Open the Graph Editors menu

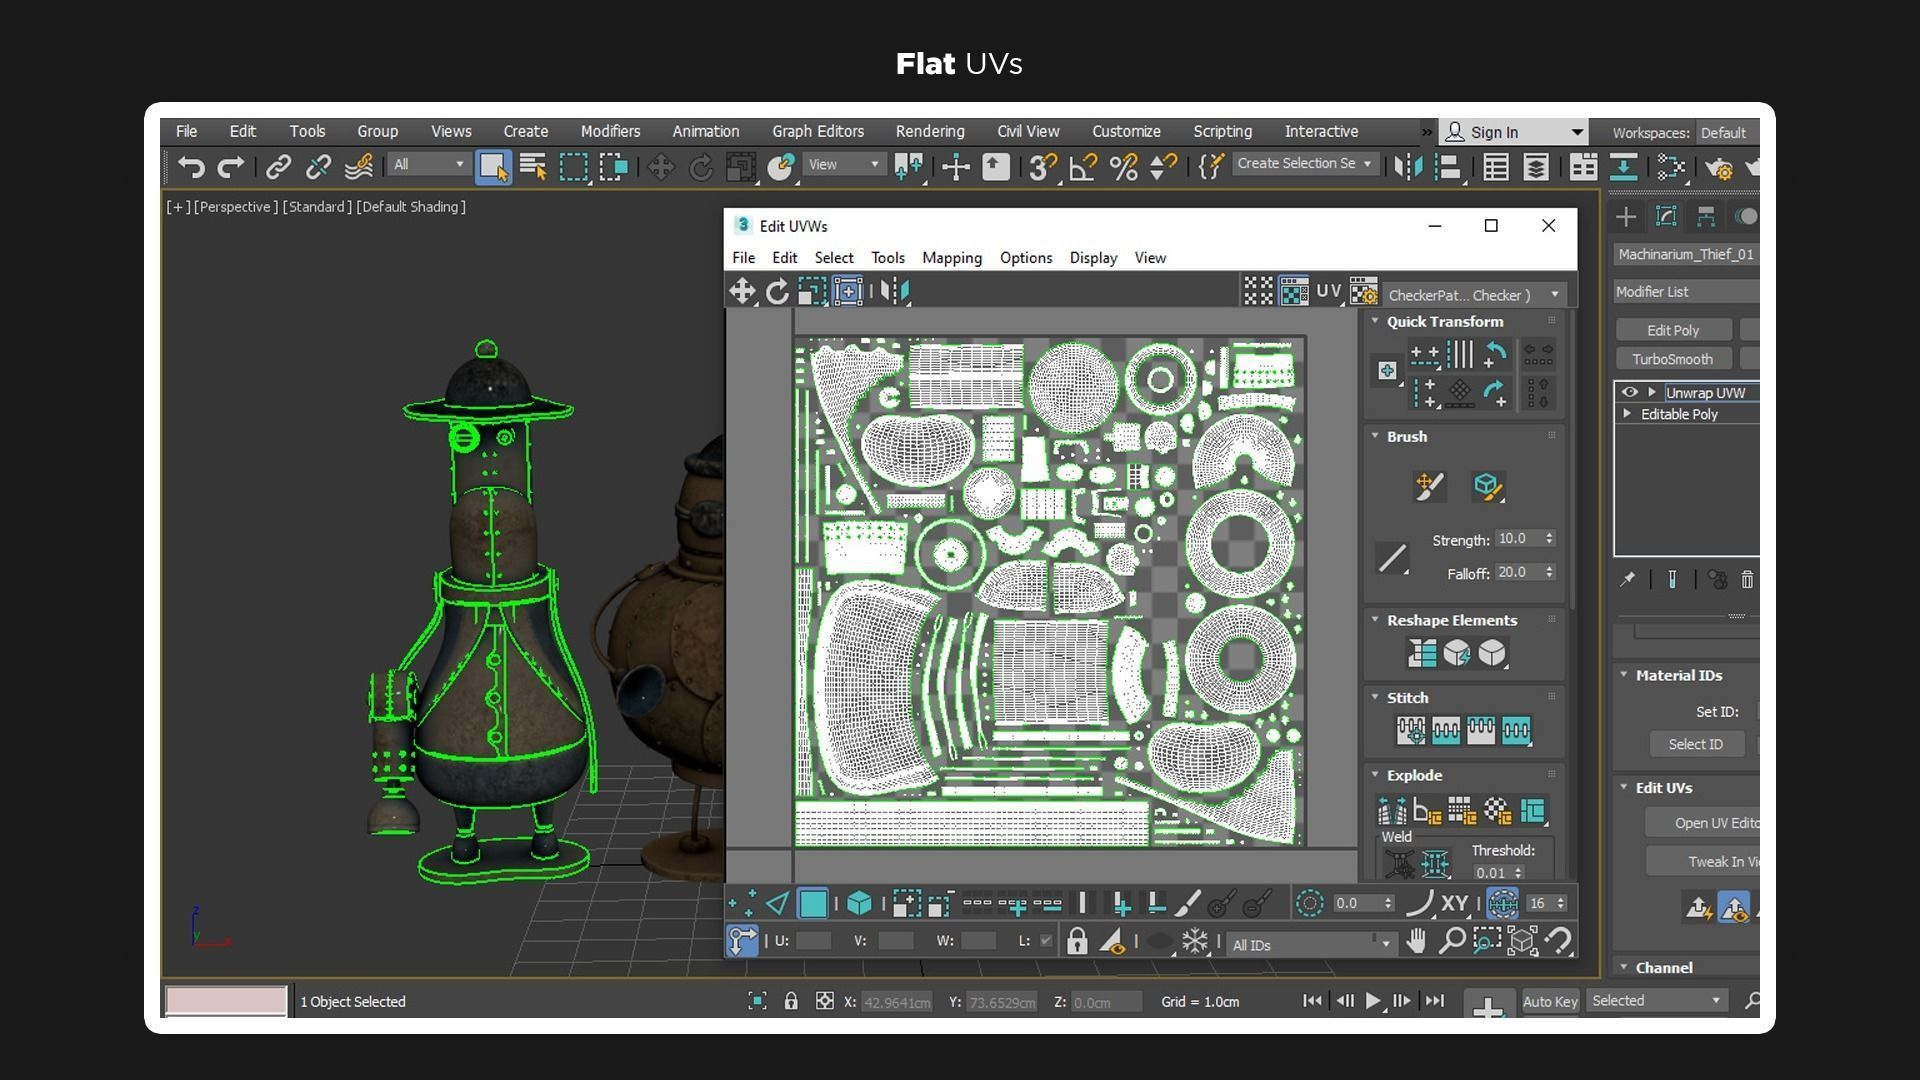click(x=818, y=131)
